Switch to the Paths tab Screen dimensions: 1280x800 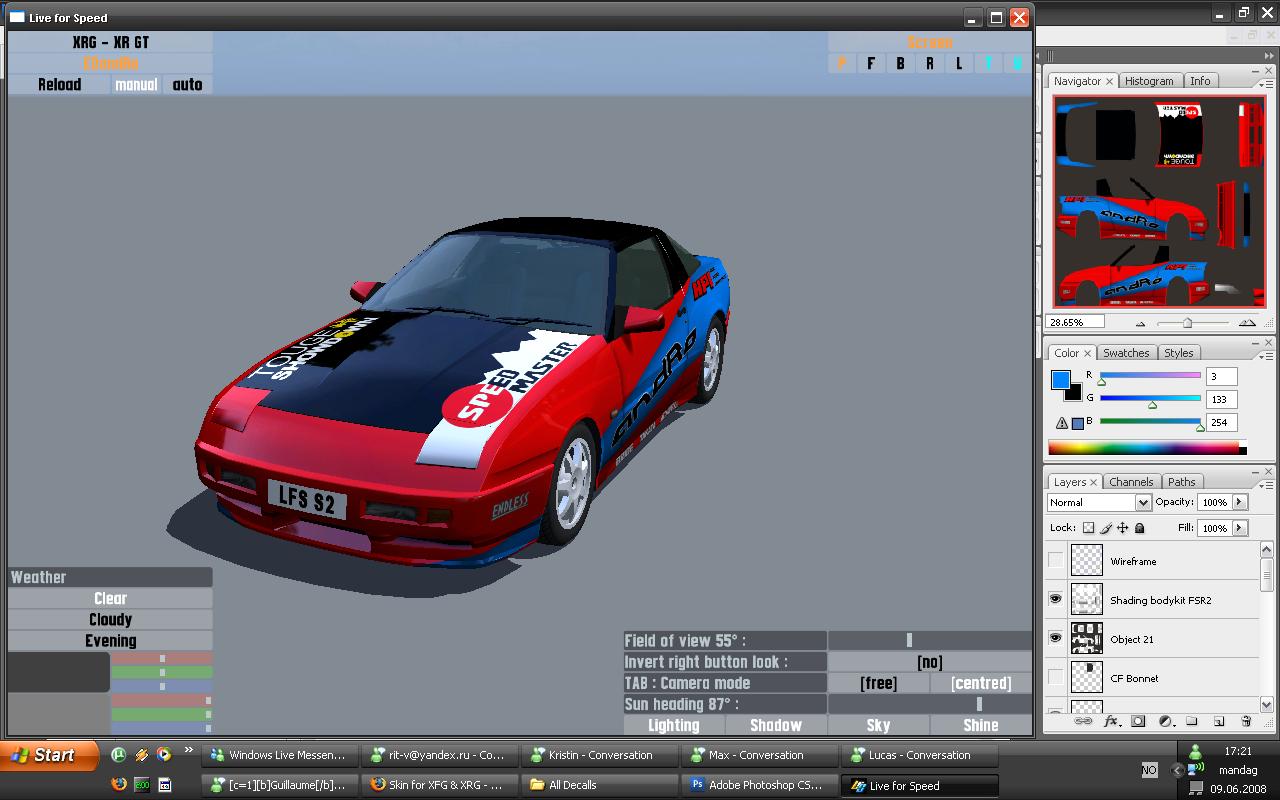point(1182,482)
